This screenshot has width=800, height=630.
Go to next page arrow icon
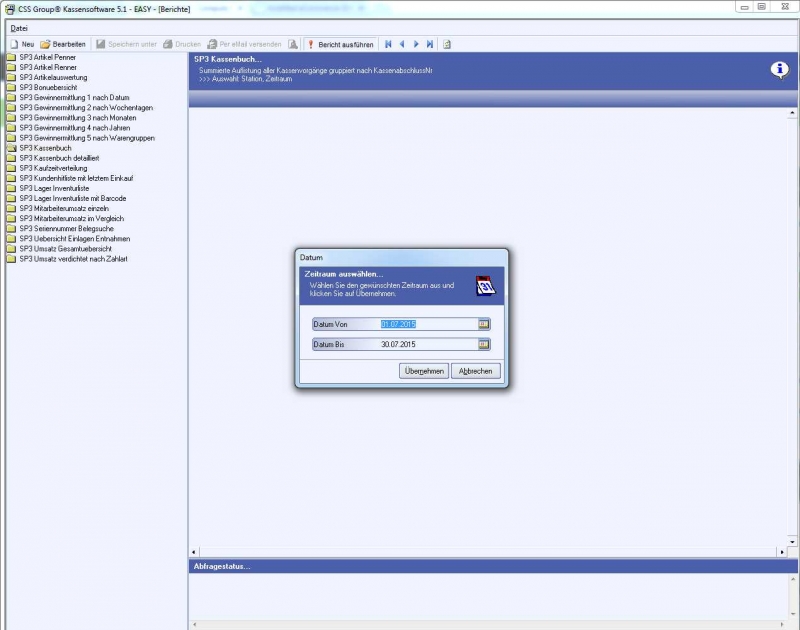pyautogui.click(x=416, y=44)
